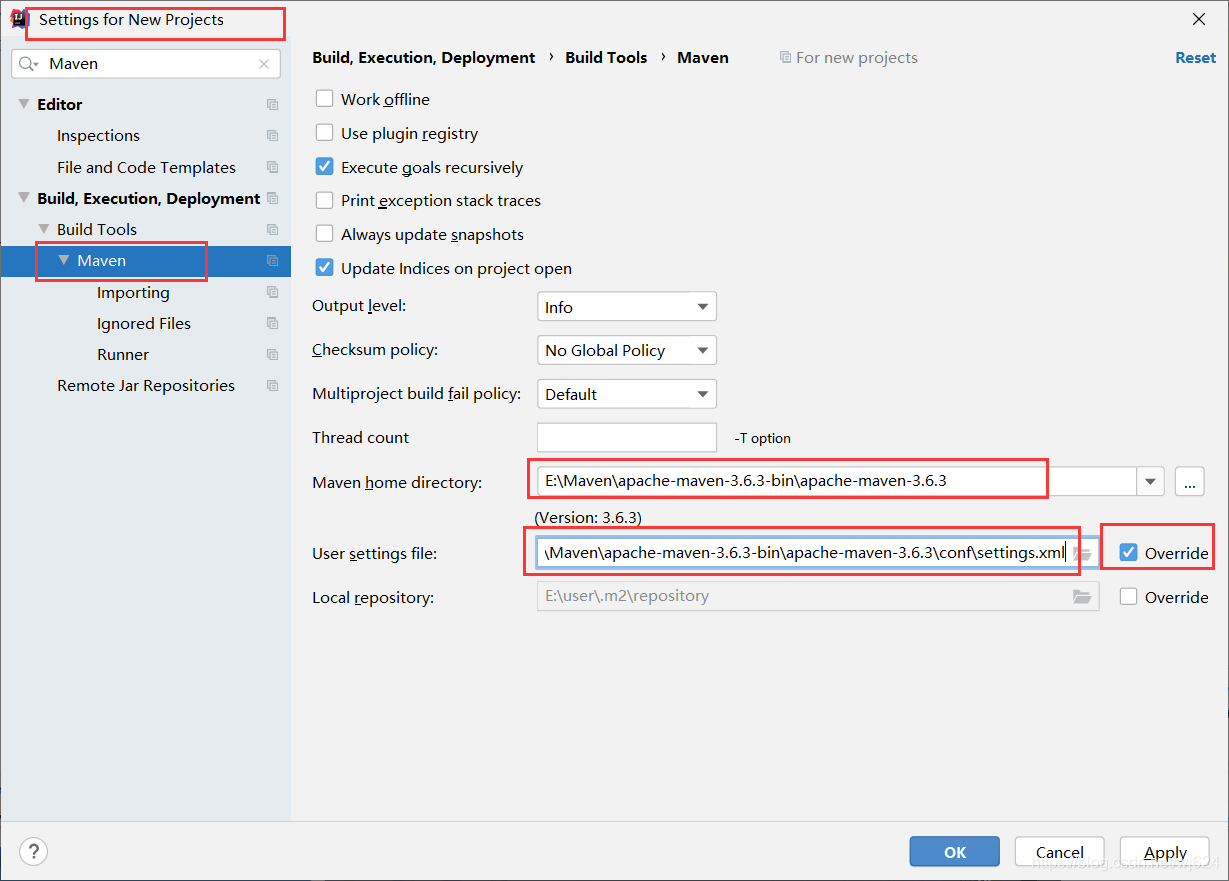This screenshot has height=881, width=1229.
Task: Click the Cancel button
Action: (1060, 852)
